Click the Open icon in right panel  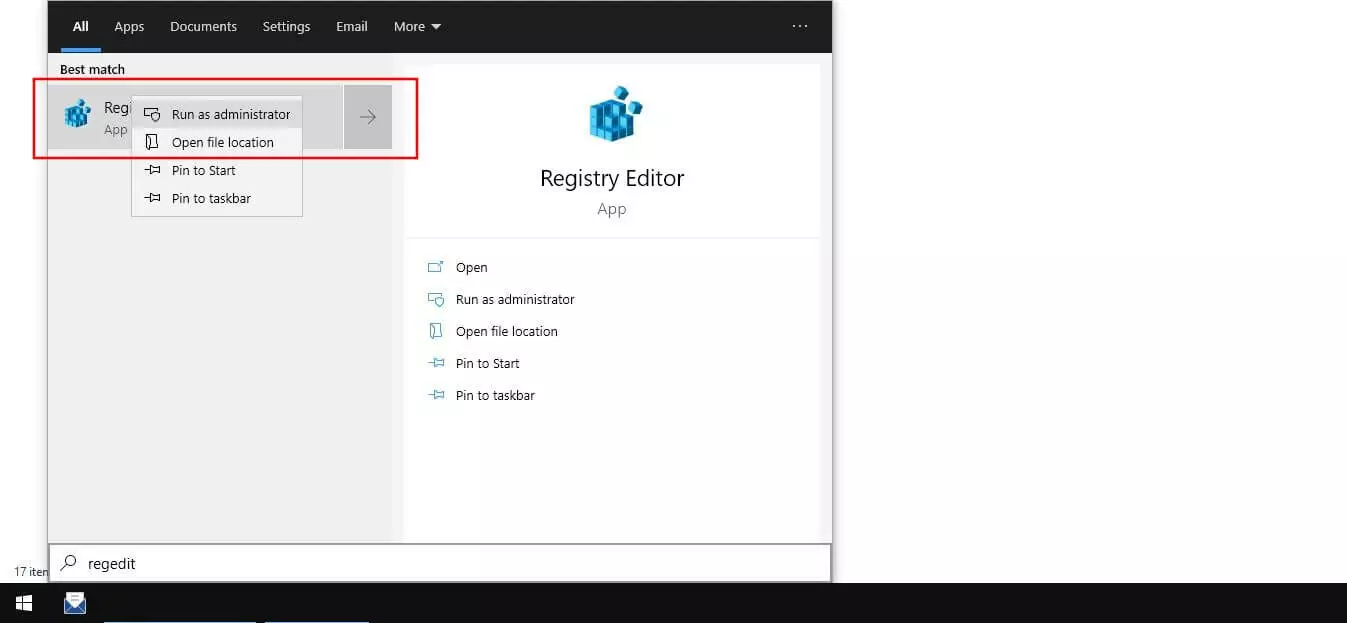click(435, 267)
